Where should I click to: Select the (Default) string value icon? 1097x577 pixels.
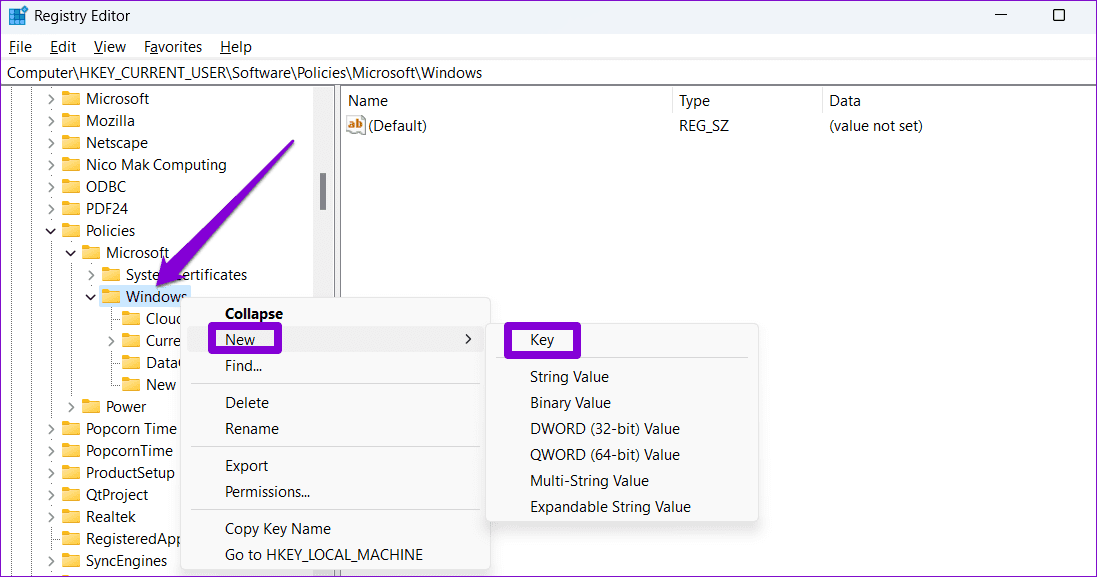[355, 125]
